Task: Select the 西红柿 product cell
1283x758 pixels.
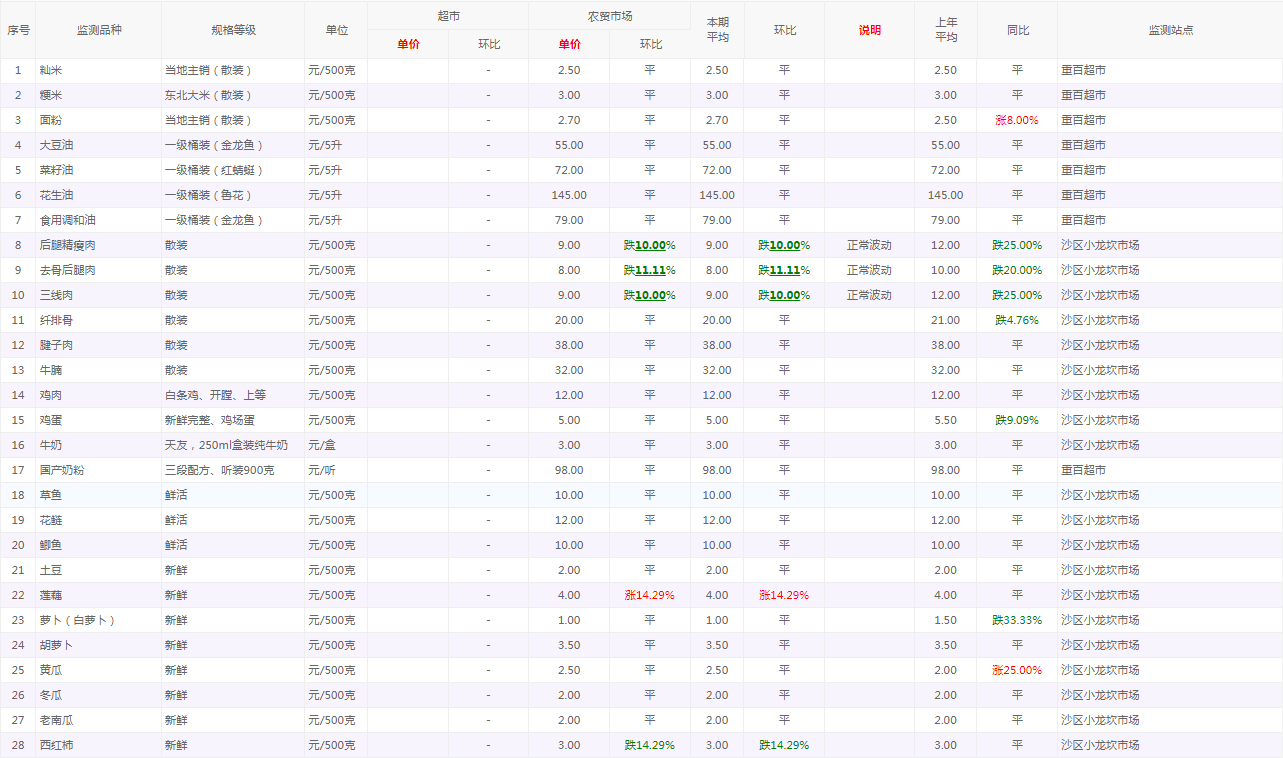Action: [98, 745]
